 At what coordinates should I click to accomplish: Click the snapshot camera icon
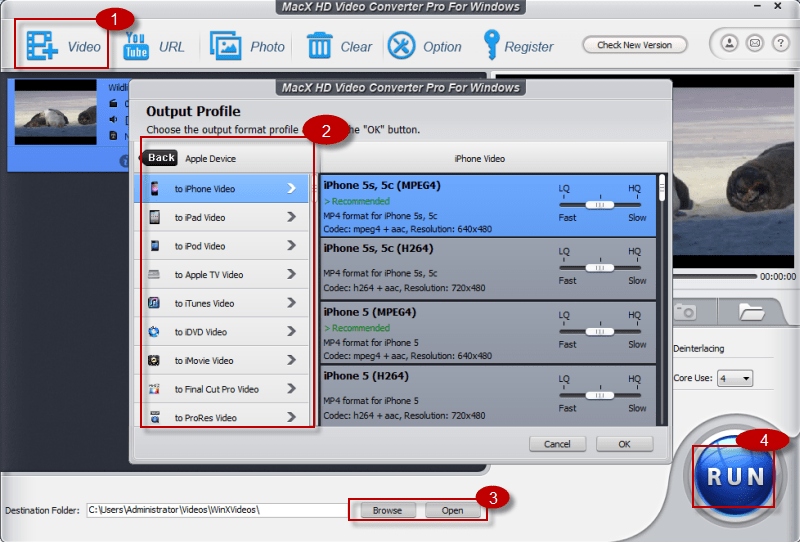(x=685, y=311)
